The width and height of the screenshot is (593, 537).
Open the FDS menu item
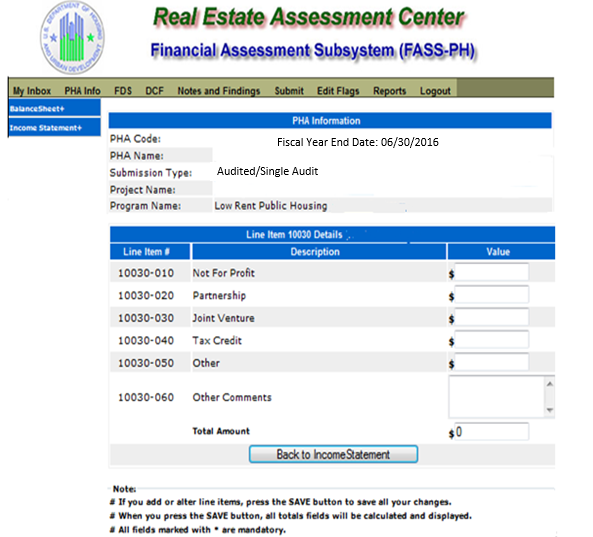pyautogui.click(x=123, y=91)
